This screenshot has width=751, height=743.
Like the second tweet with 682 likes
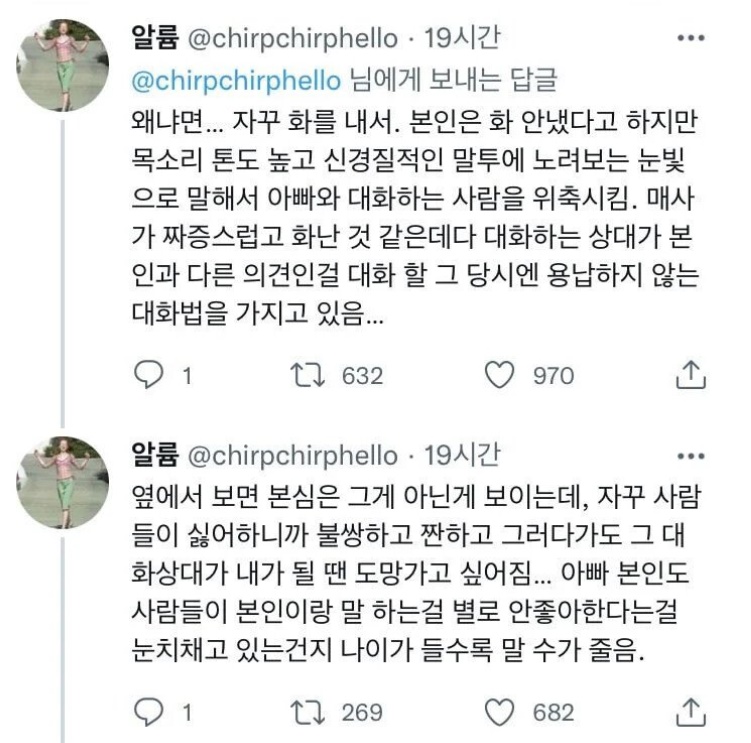click(500, 712)
